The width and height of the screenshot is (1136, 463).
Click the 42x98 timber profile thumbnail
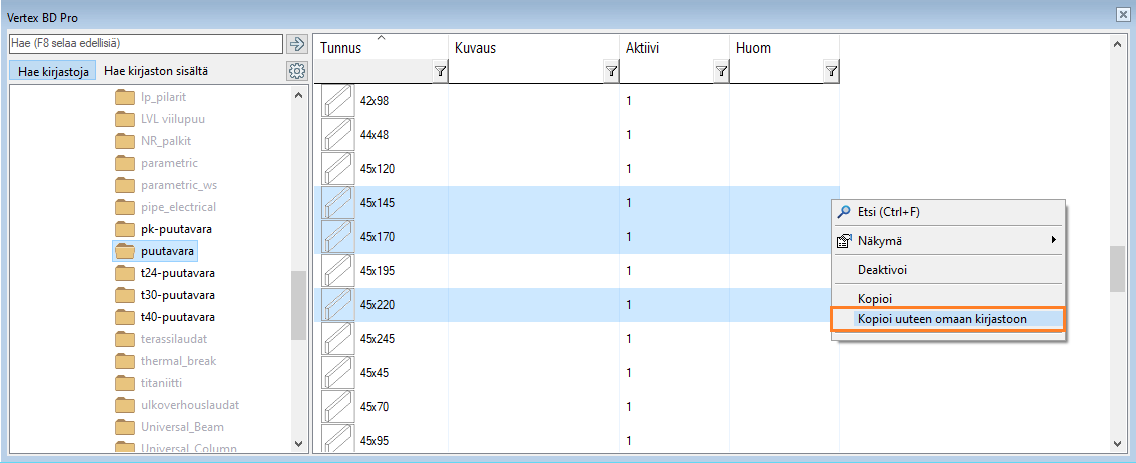tap(337, 101)
